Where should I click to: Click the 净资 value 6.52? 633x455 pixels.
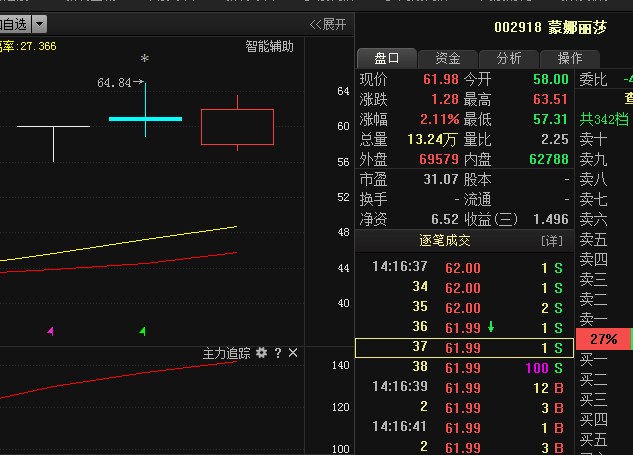click(x=444, y=219)
